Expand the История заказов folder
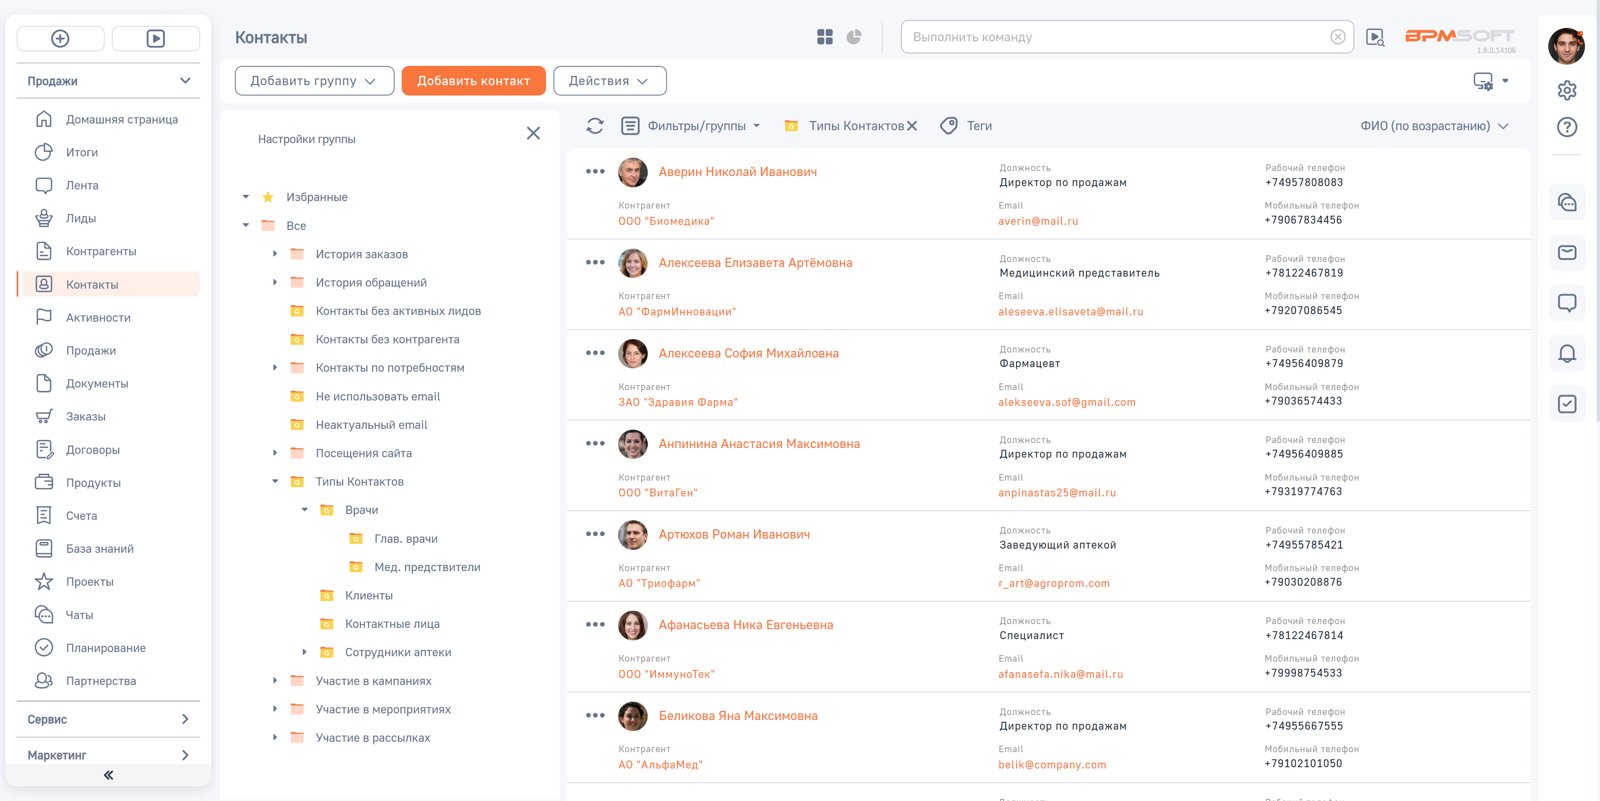This screenshot has height=801, width=1600. pos(275,254)
